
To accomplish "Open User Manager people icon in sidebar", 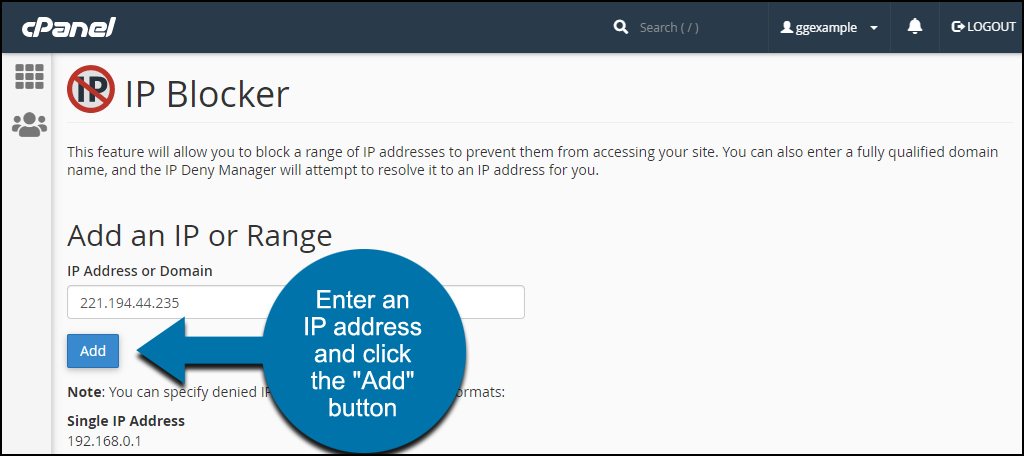I will tap(29, 125).
